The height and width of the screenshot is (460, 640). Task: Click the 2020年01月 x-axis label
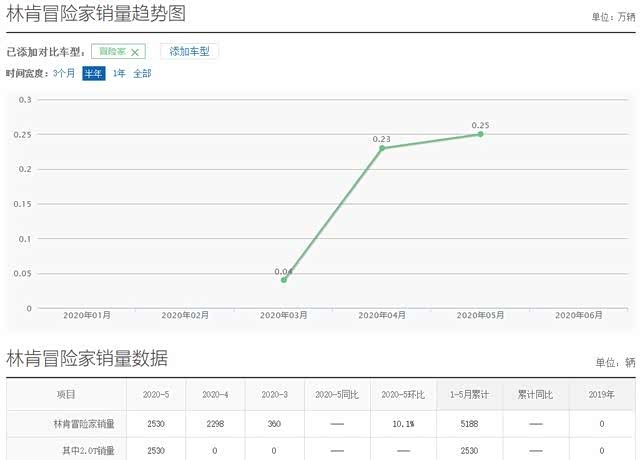pyautogui.click(x=87, y=315)
